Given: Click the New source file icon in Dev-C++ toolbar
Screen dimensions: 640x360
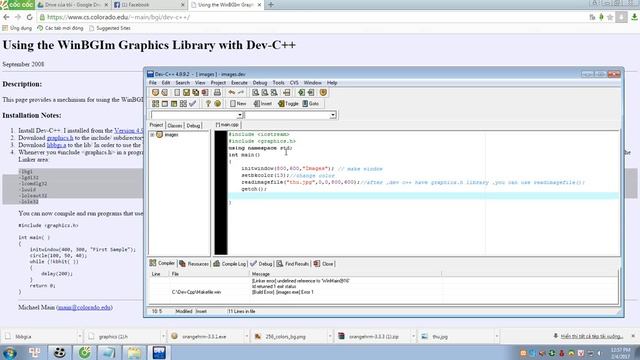Looking at the screenshot, I should (177, 93).
